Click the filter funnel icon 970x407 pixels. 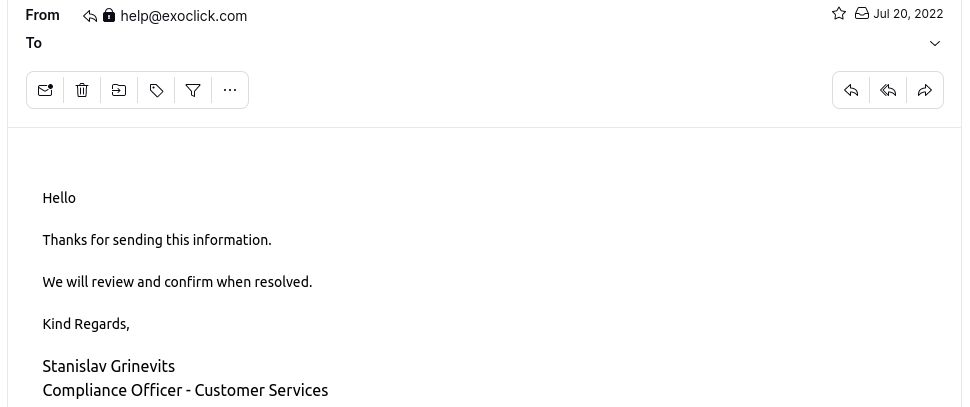pyautogui.click(x=193, y=90)
